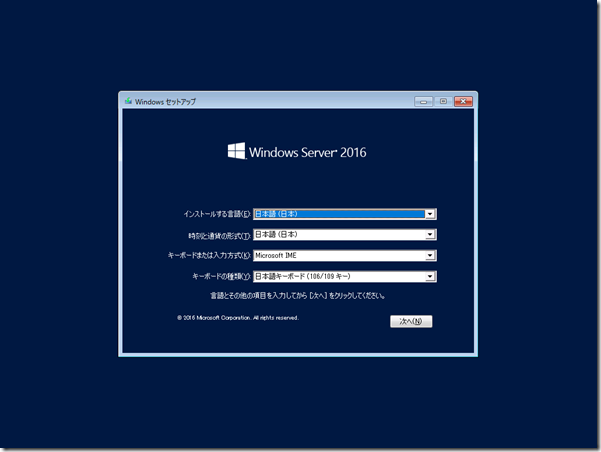
Task: Click the Windows logo beside Server 2016
Action: click(236, 152)
